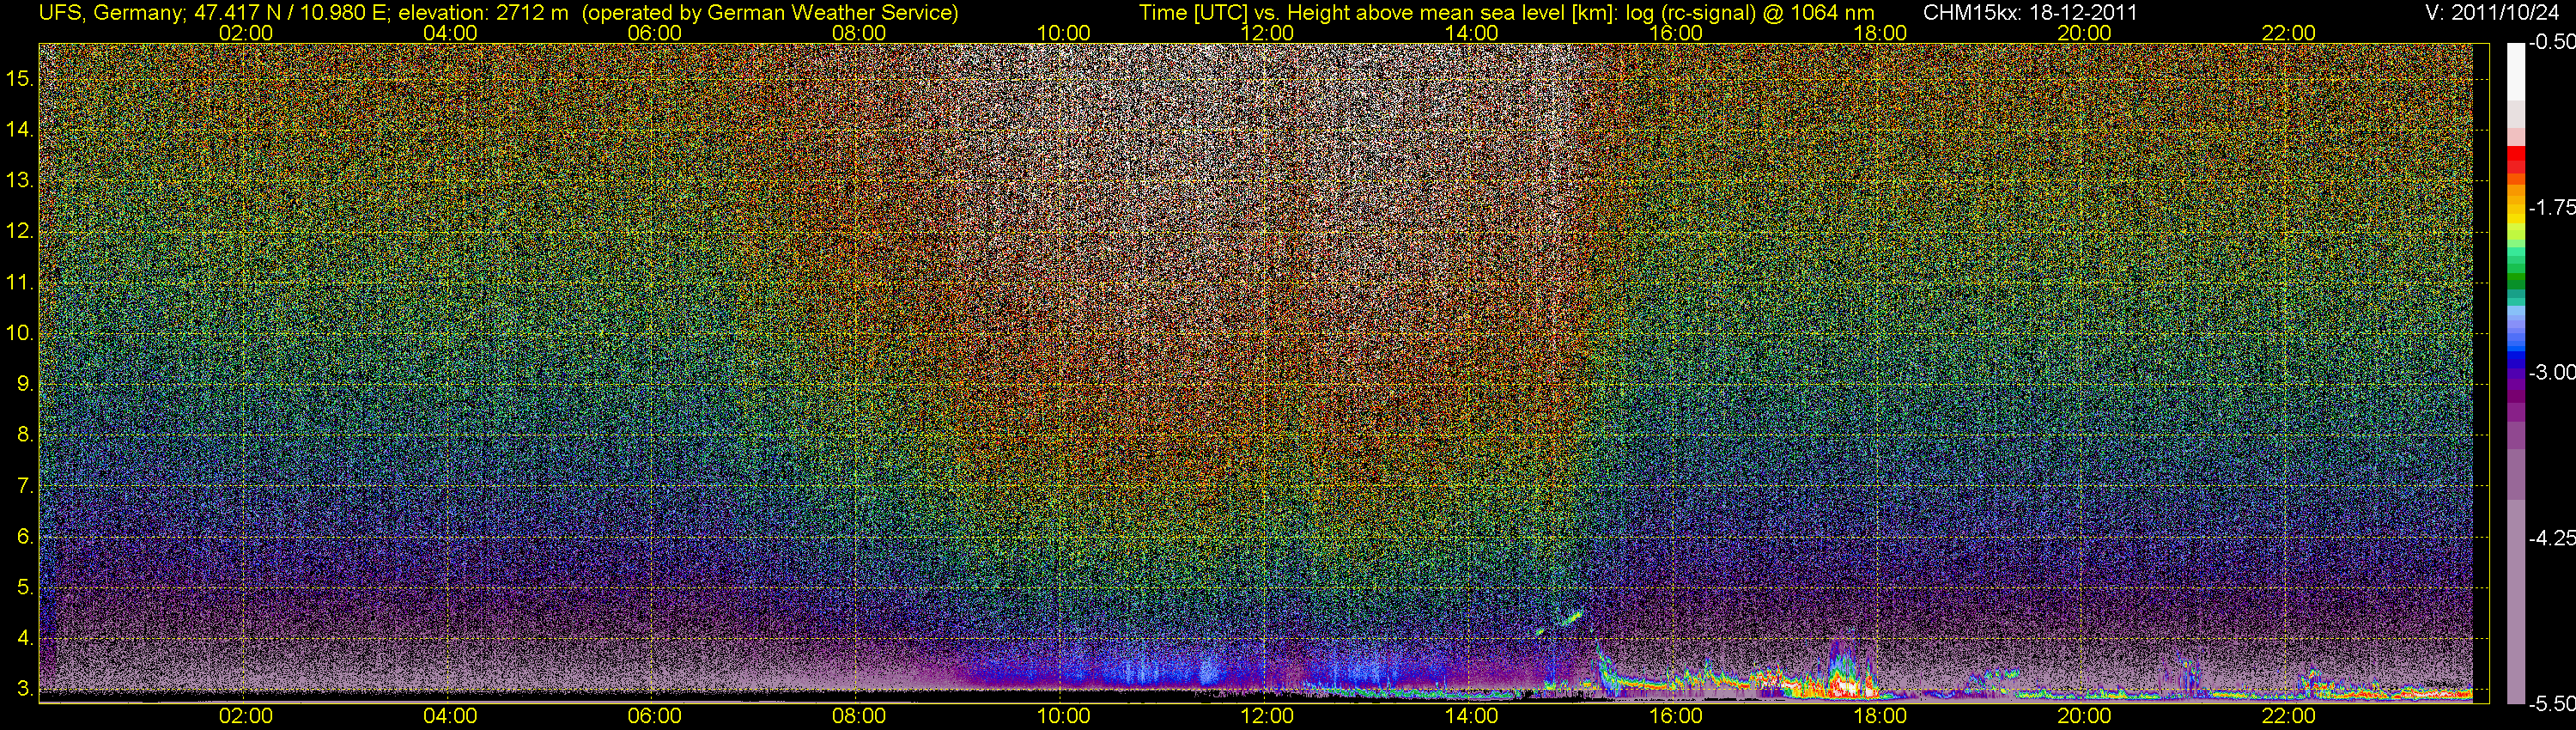
Task: Click the height axis label "12."
Action: pos(20,232)
